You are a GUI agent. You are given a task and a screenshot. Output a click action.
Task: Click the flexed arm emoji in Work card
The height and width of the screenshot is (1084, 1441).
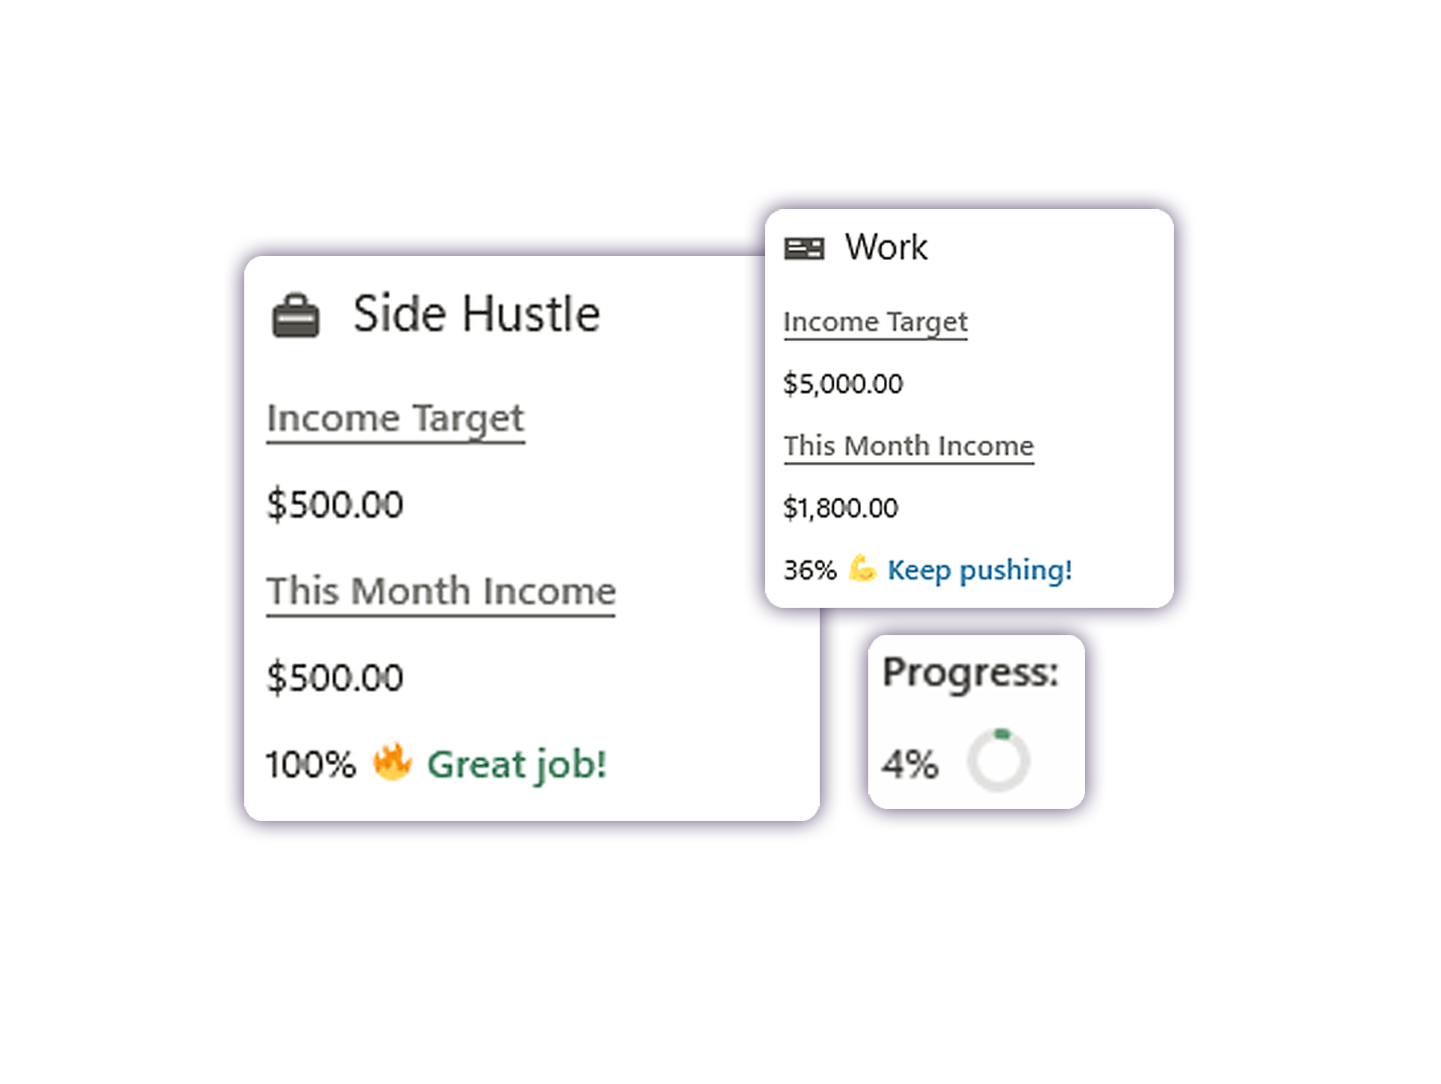pos(862,569)
